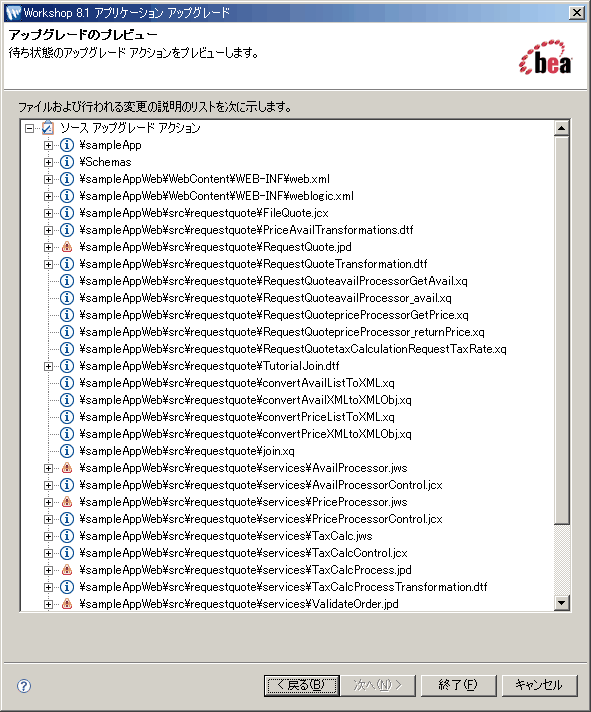
Task: Click the info icon for convertAvailListToXML.xq
Action: point(67,383)
